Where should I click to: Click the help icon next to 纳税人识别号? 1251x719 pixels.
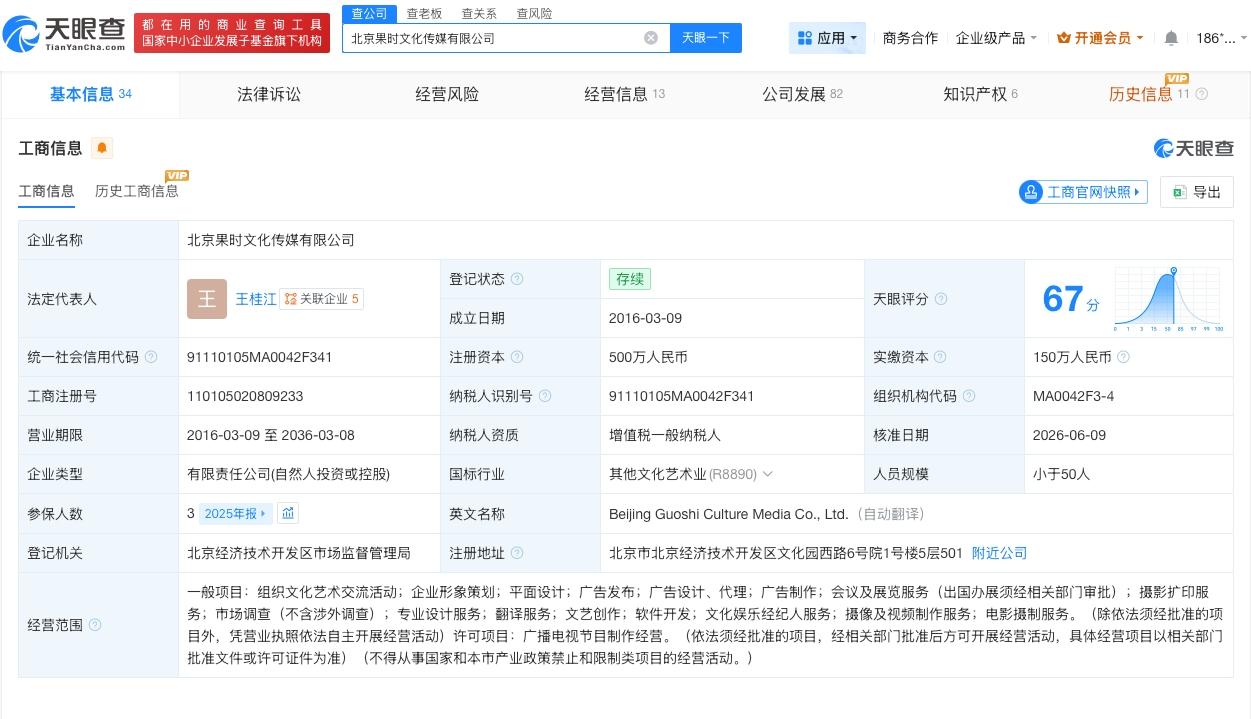pos(545,396)
